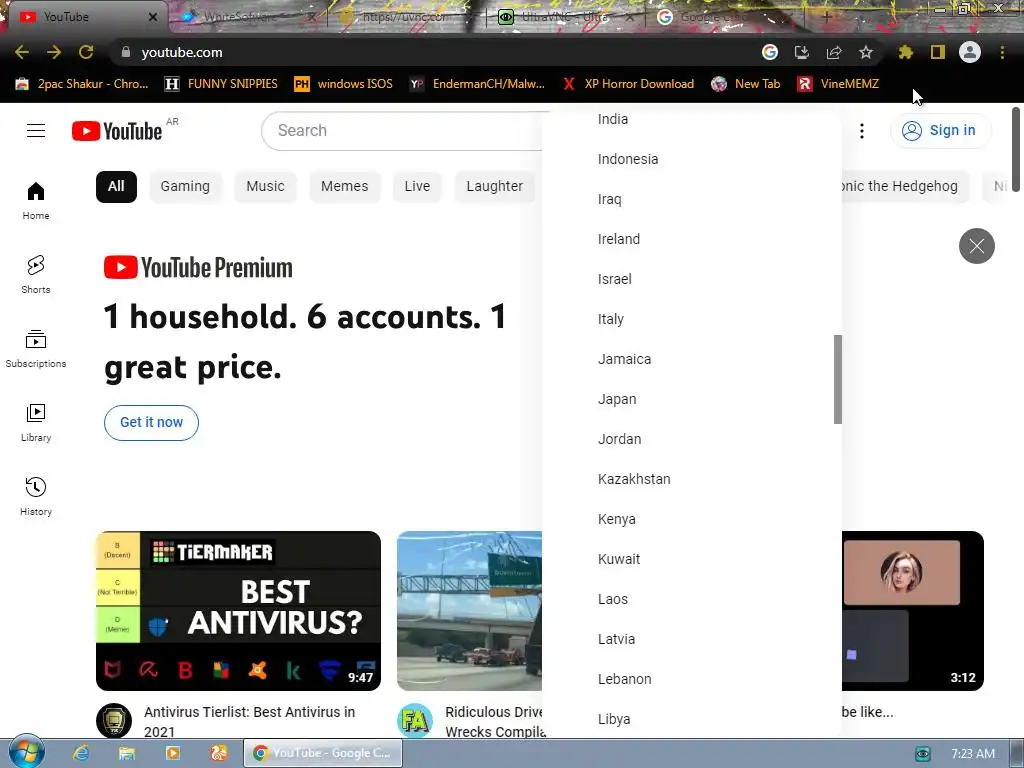Click the share page icon in the address bar

[x=834, y=52]
